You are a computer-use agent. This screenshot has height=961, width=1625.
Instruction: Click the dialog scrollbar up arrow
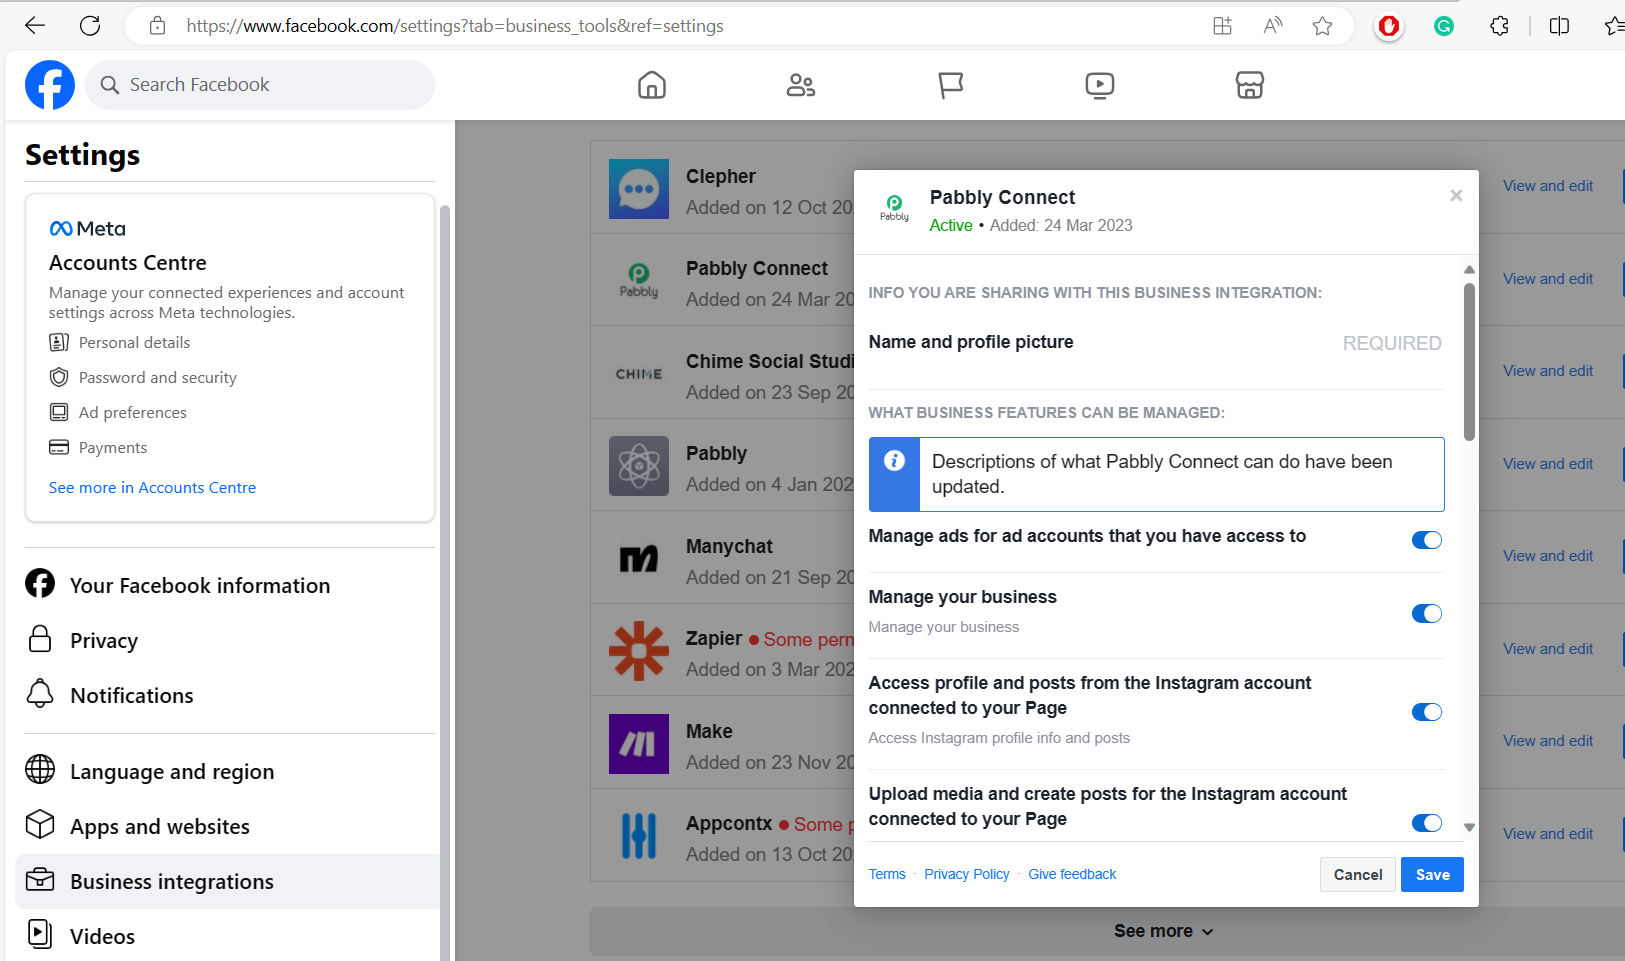1469,269
